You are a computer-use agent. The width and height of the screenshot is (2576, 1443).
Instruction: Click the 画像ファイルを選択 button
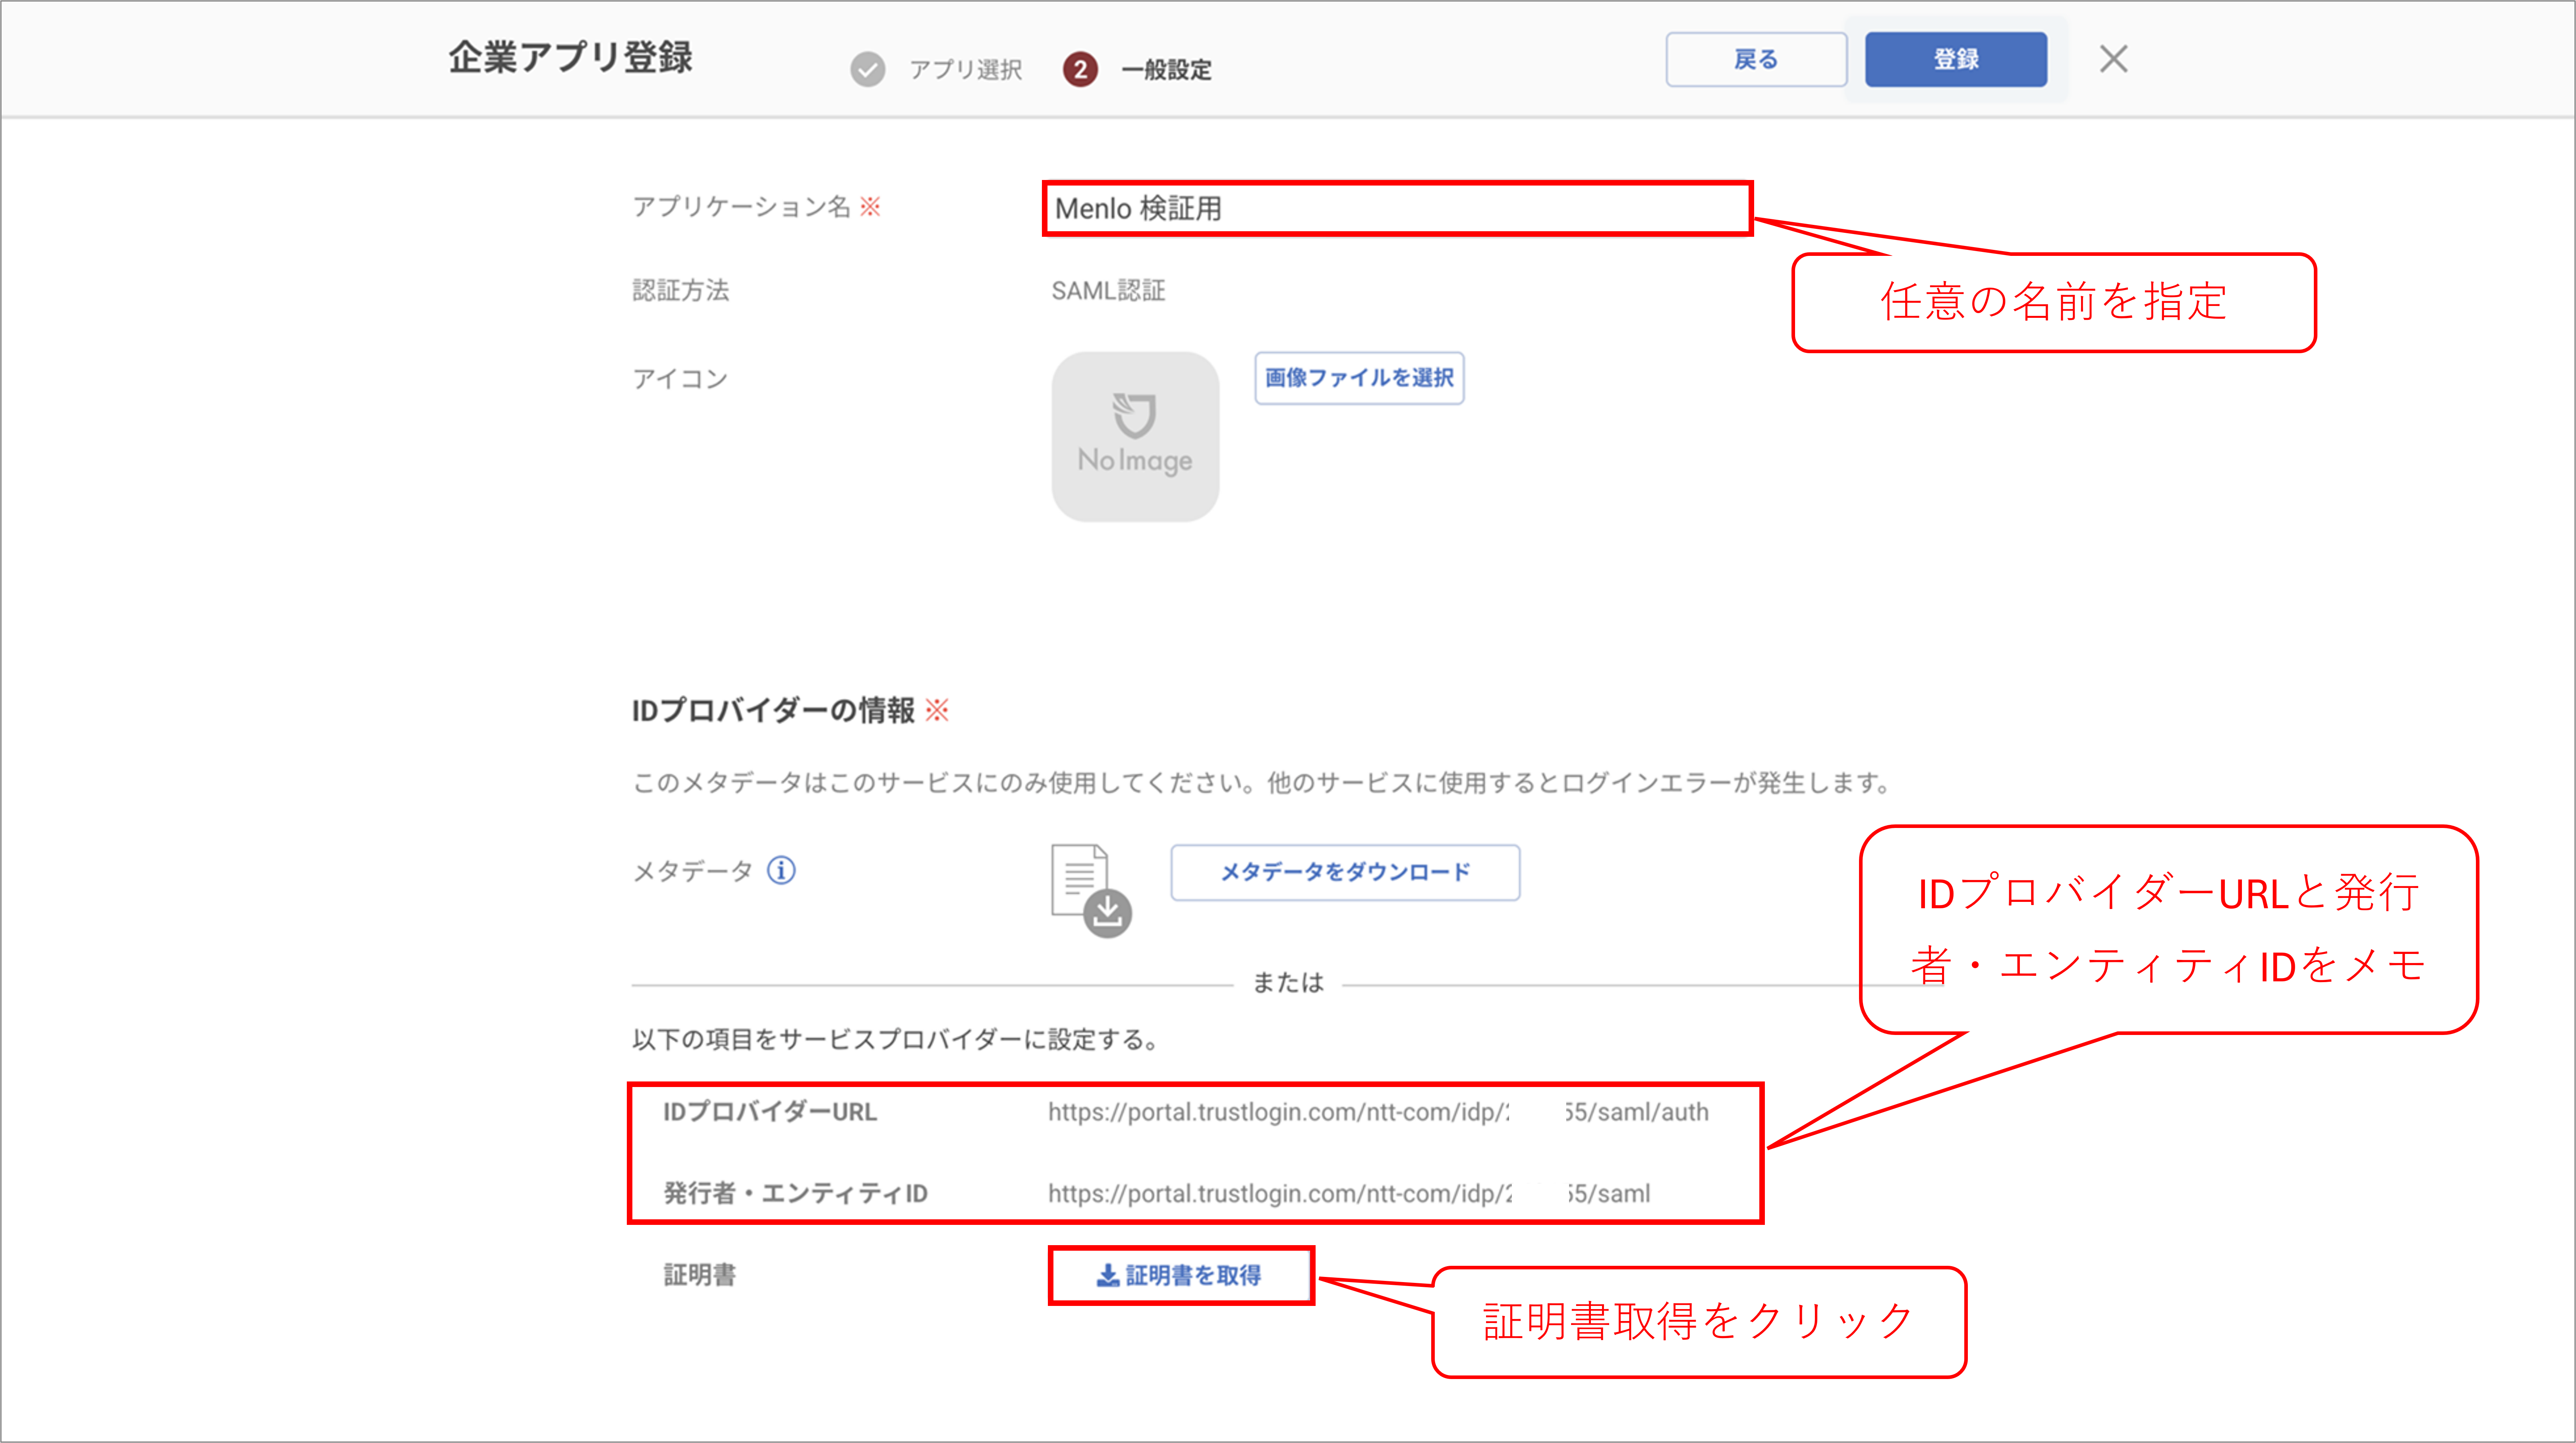coord(1359,378)
